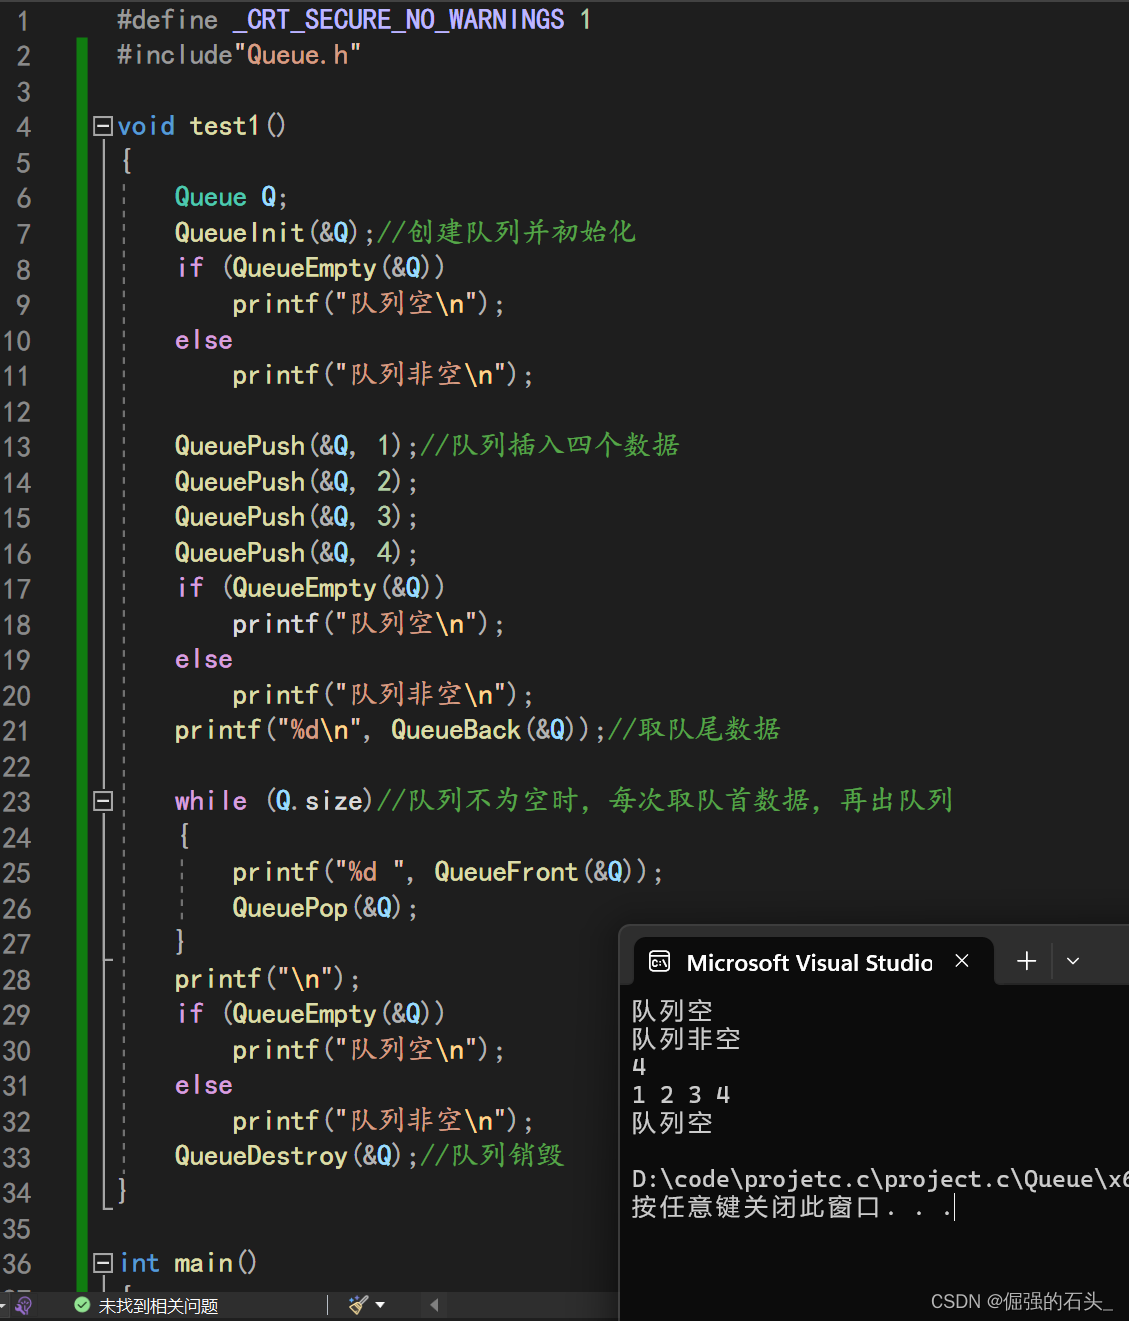Click the QueuePop(&Q) line

click(325, 908)
